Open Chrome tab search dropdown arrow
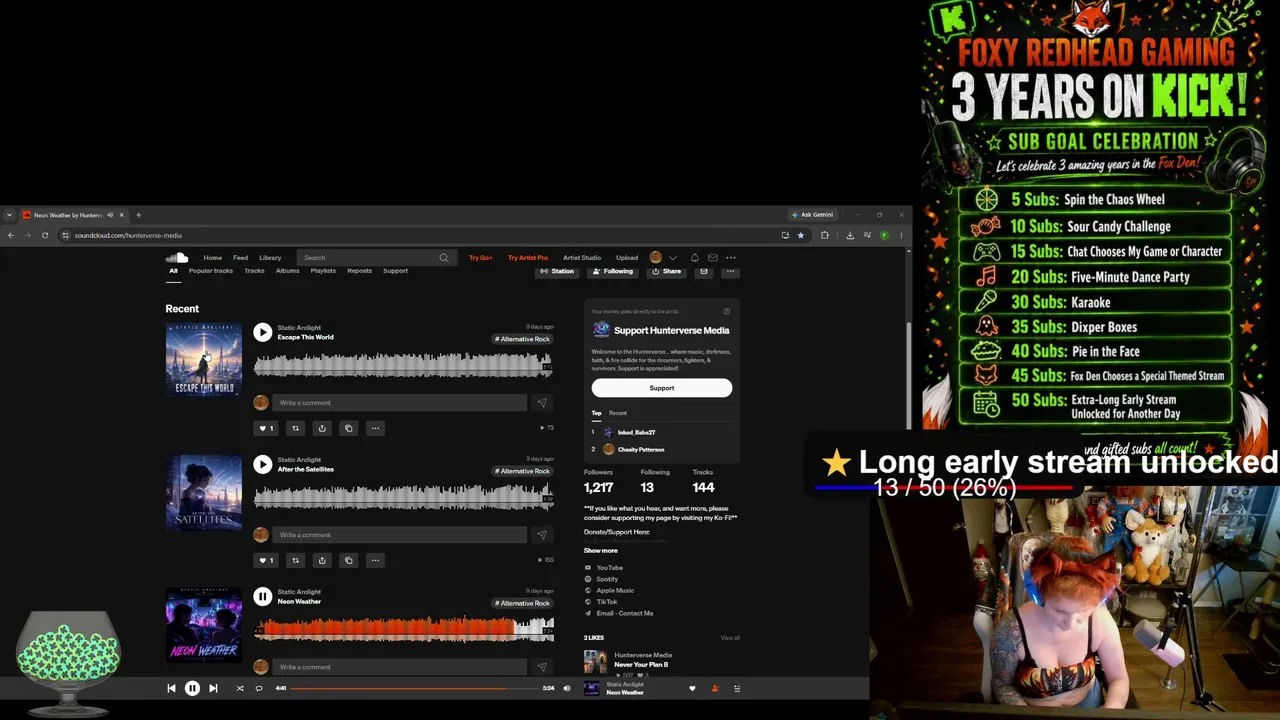The height and width of the screenshot is (720, 1280). pos(9,215)
